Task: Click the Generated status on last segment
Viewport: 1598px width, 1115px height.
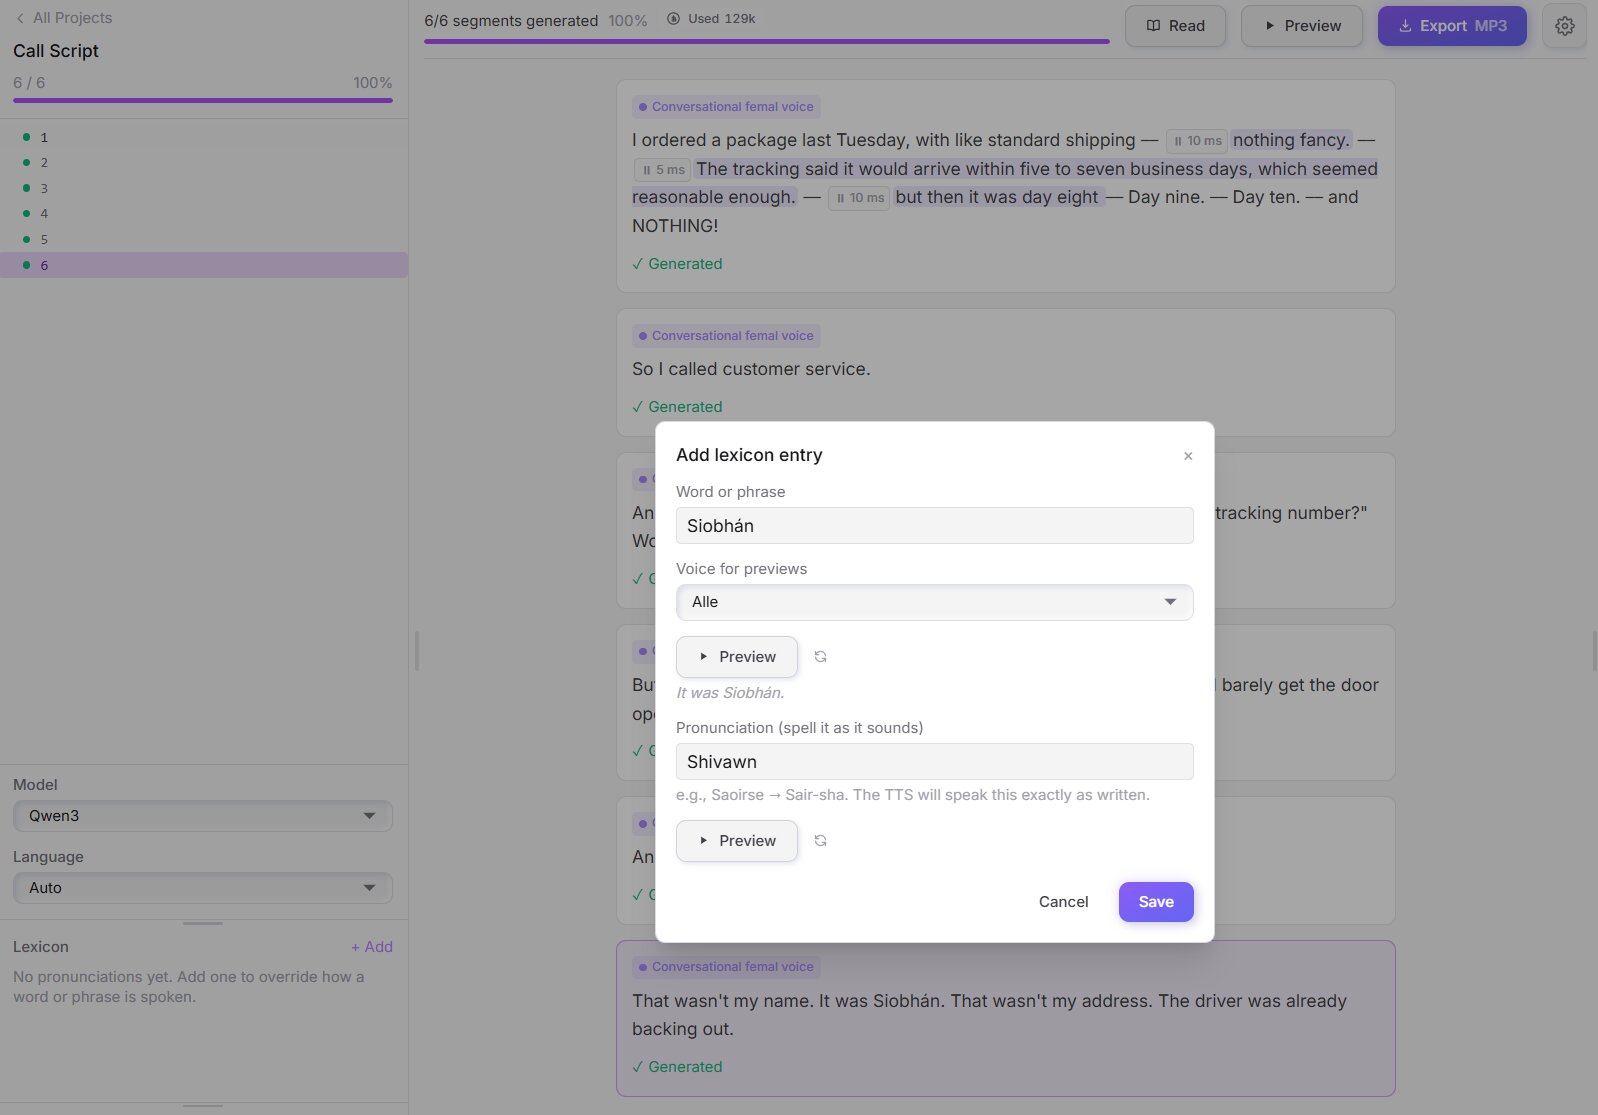Action: tap(677, 1067)
